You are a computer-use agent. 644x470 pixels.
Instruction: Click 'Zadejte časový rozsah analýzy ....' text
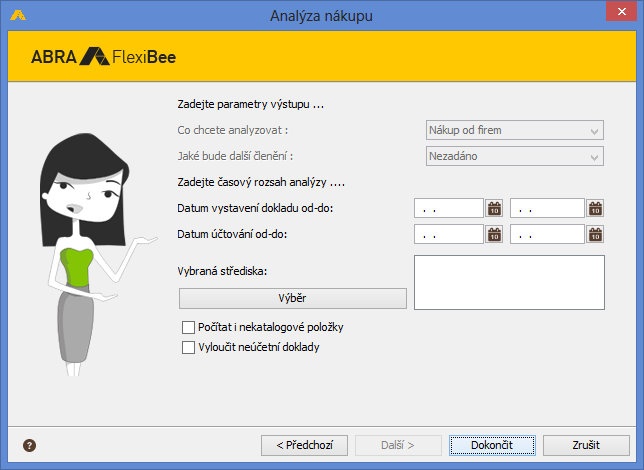[261, 182]
